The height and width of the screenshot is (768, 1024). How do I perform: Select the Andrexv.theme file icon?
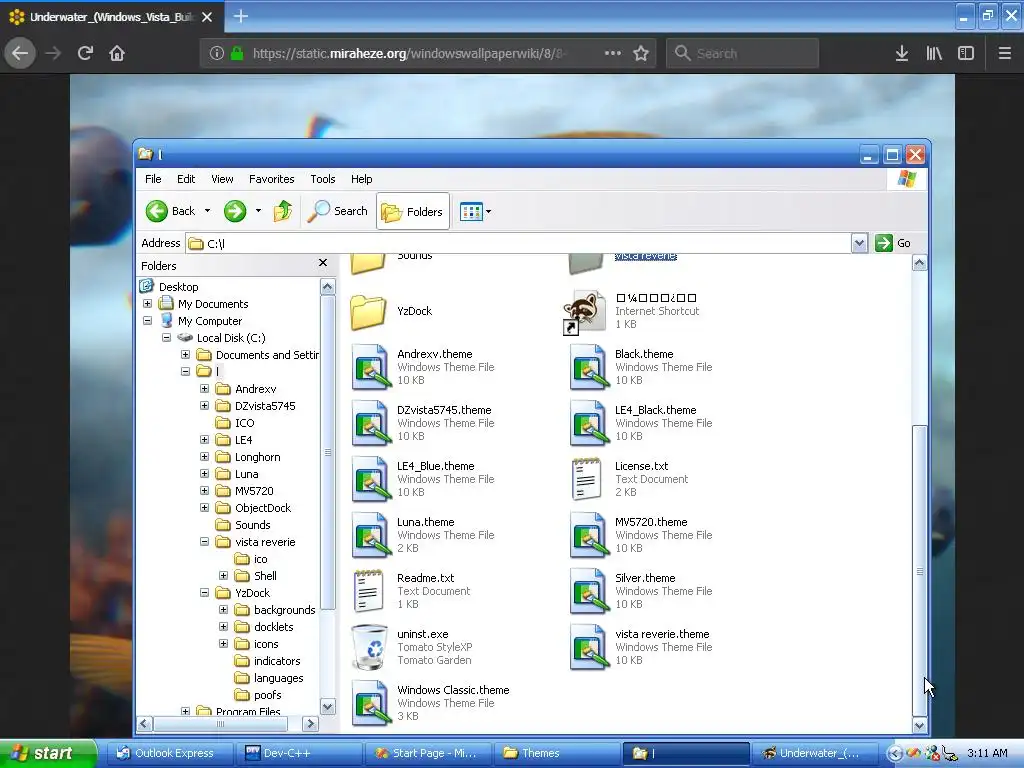coord(371,367)
